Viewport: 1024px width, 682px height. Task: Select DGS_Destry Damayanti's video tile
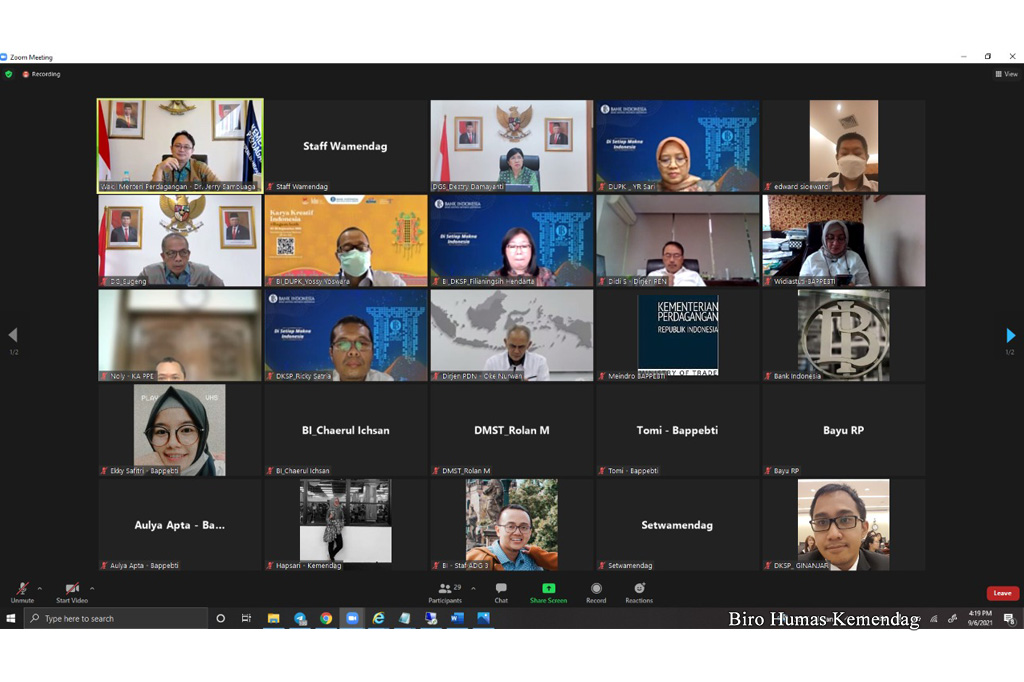pyautogui.click(x=512, y=146)
